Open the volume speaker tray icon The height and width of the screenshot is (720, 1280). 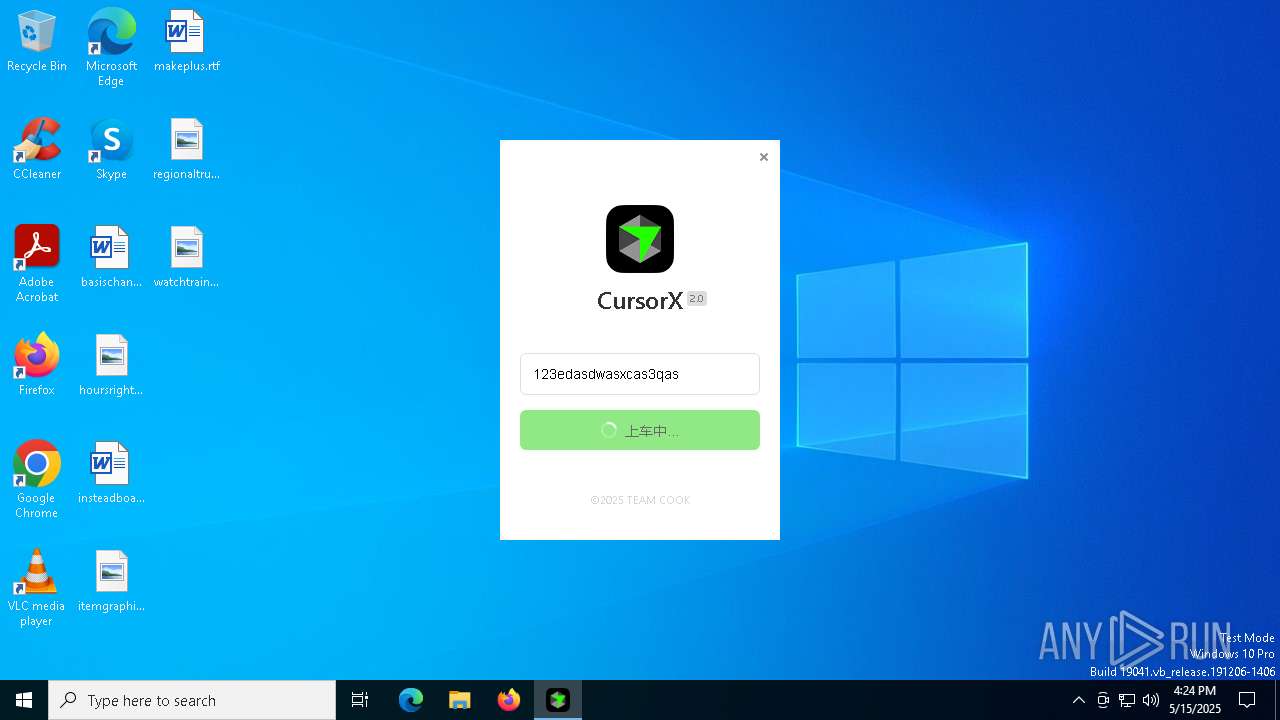click(1151, 700)
